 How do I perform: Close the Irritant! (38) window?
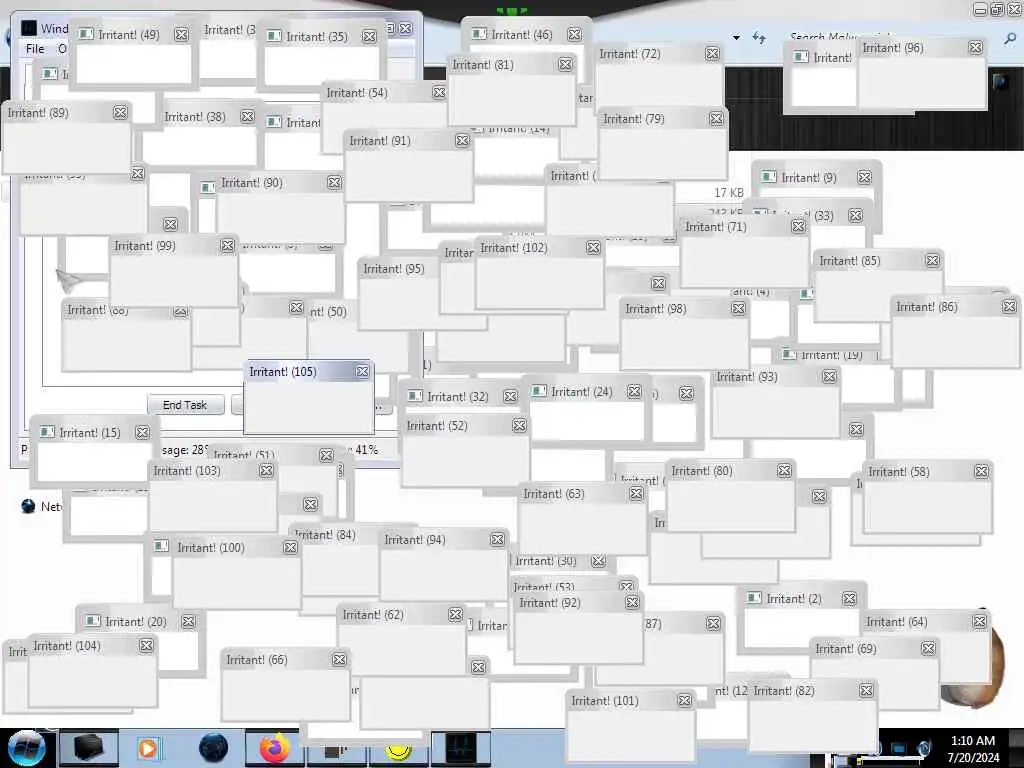click(247, 116)
